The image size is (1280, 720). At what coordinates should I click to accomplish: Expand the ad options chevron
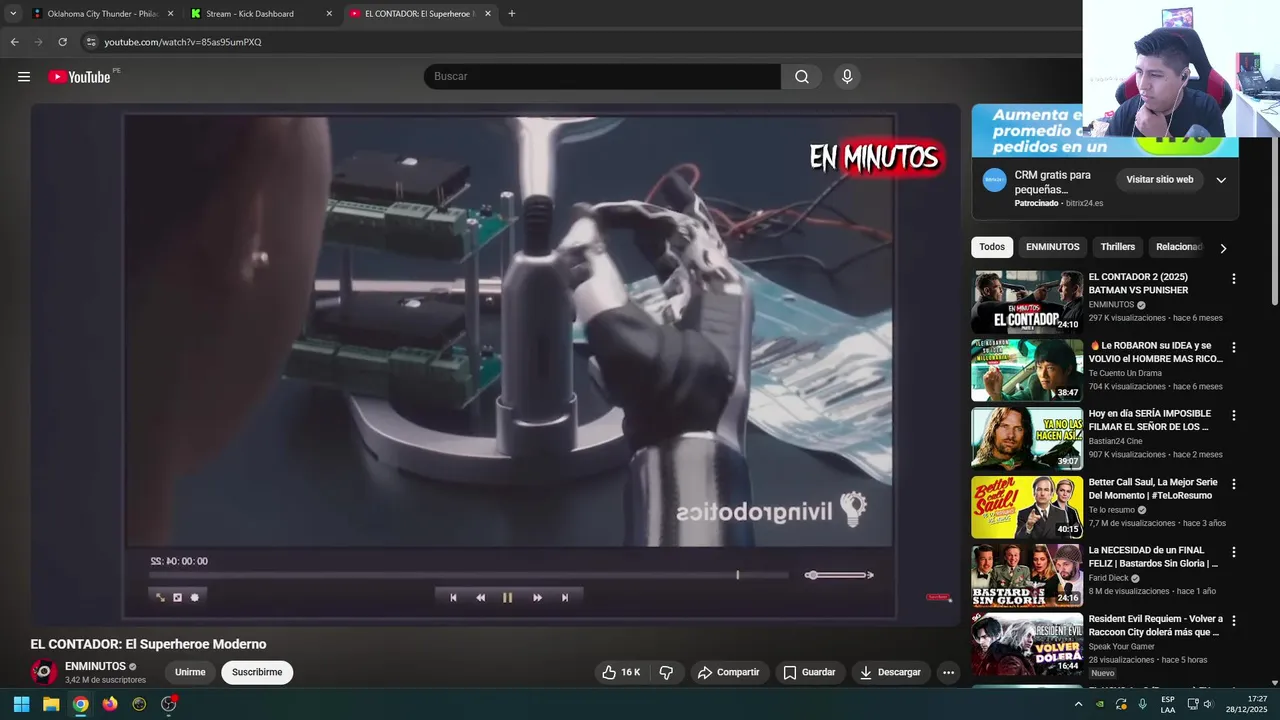click(x=1221, y=180)
